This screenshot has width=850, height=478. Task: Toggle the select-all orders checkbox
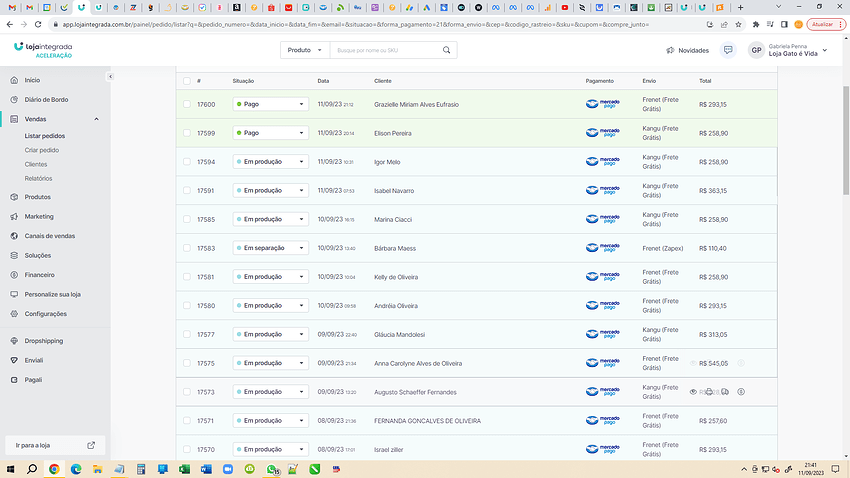187,81
